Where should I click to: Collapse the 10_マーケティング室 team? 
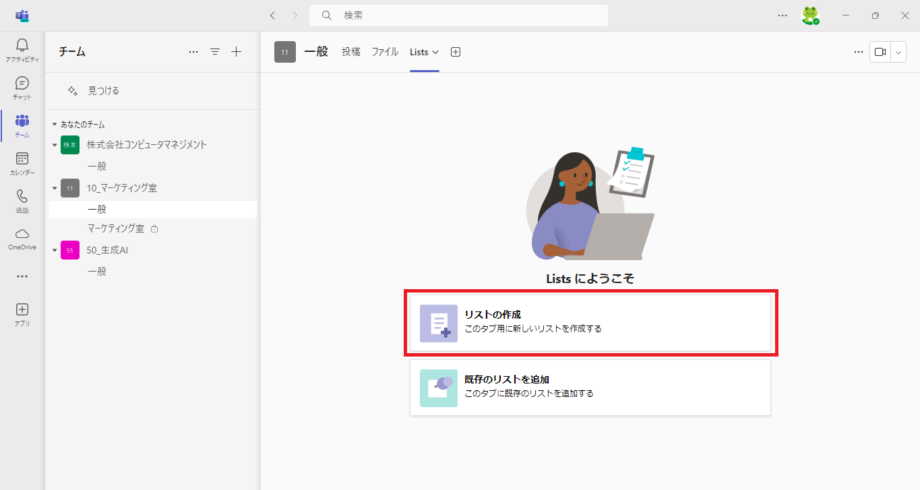[x=55, y=188]
